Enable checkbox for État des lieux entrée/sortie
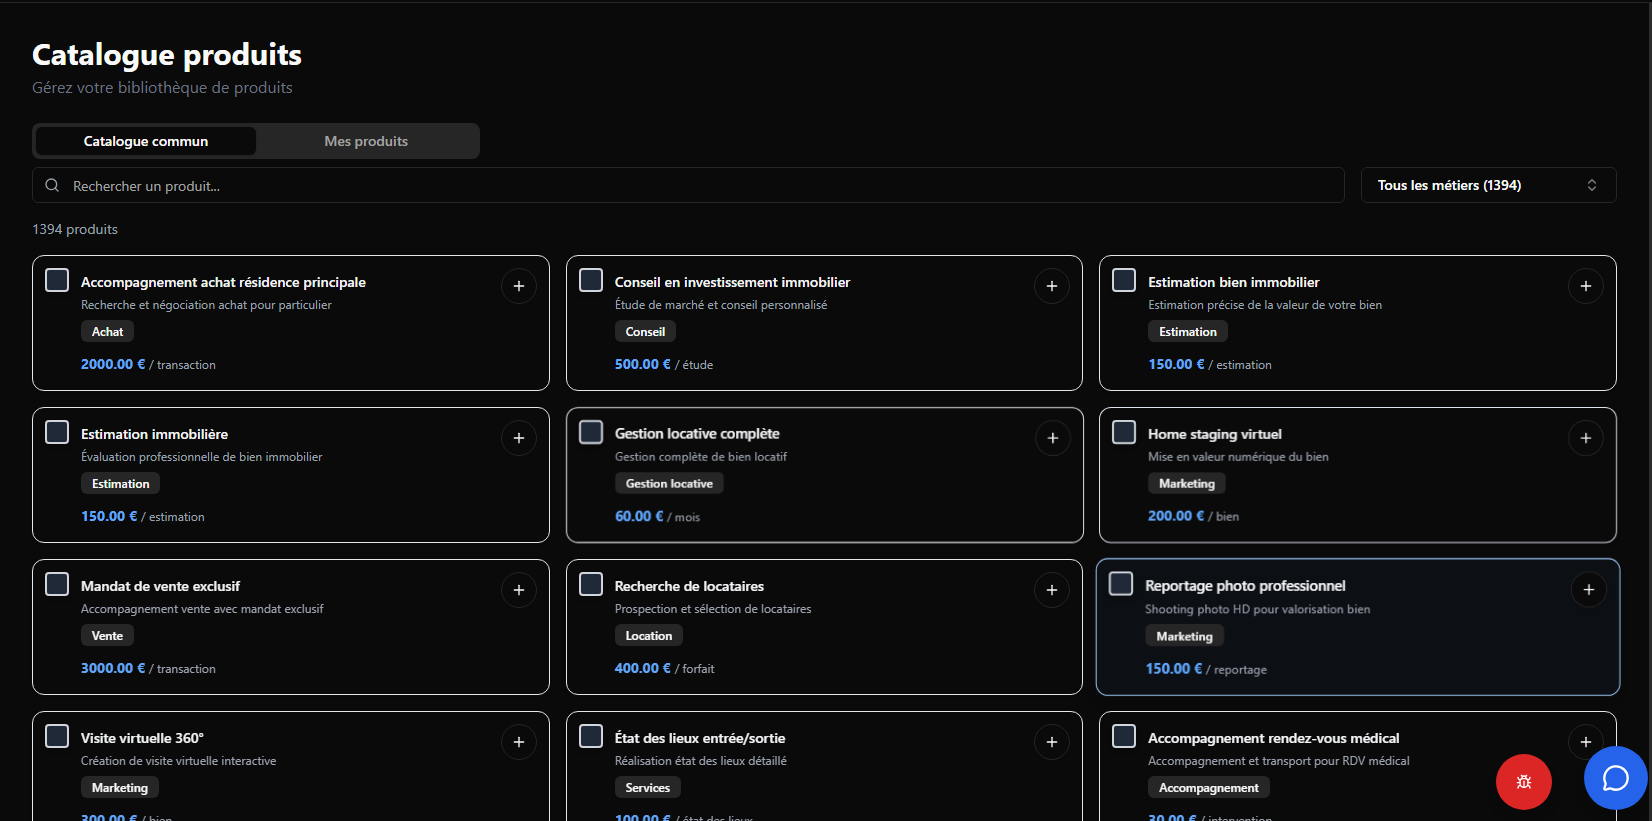The image size is (1652, 821). click(x=591, y=736)
